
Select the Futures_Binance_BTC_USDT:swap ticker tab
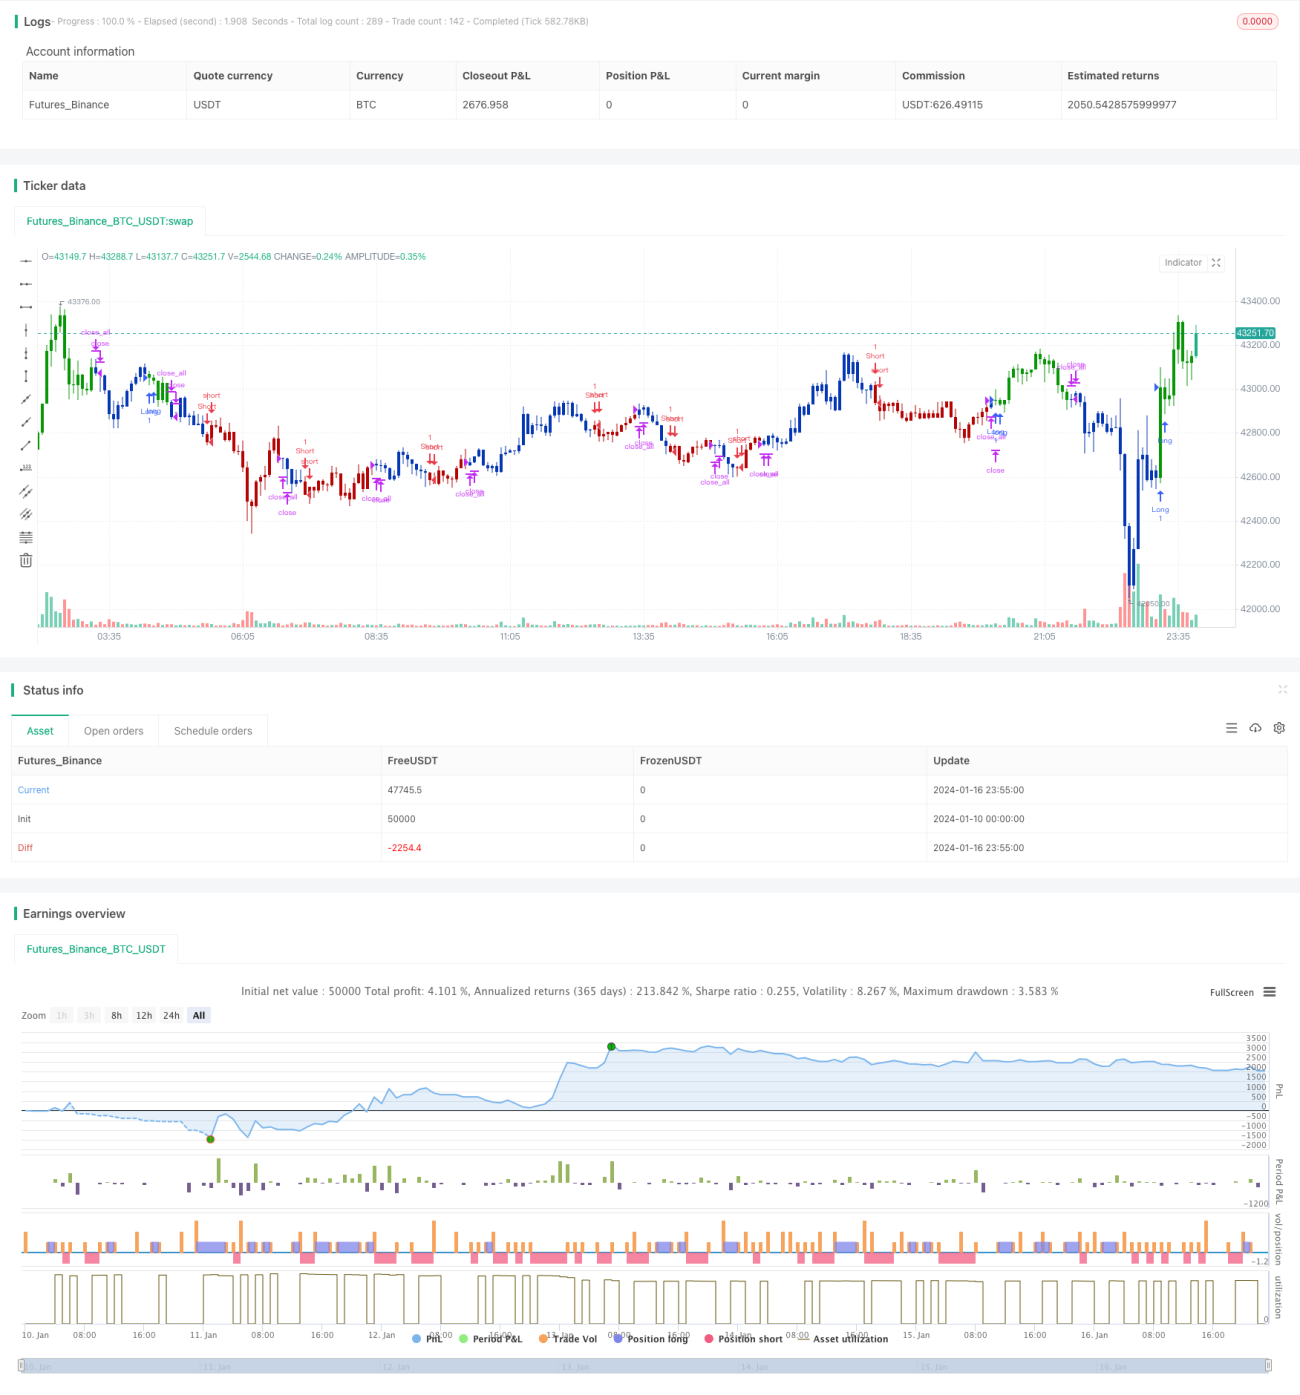coord(110,221)
